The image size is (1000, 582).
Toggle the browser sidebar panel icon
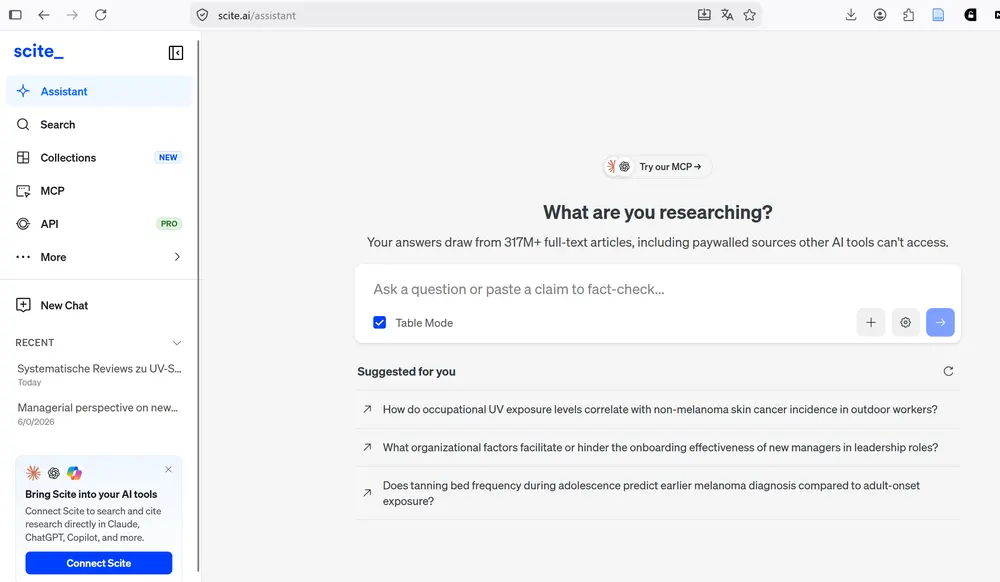click(x=15, y=15)
